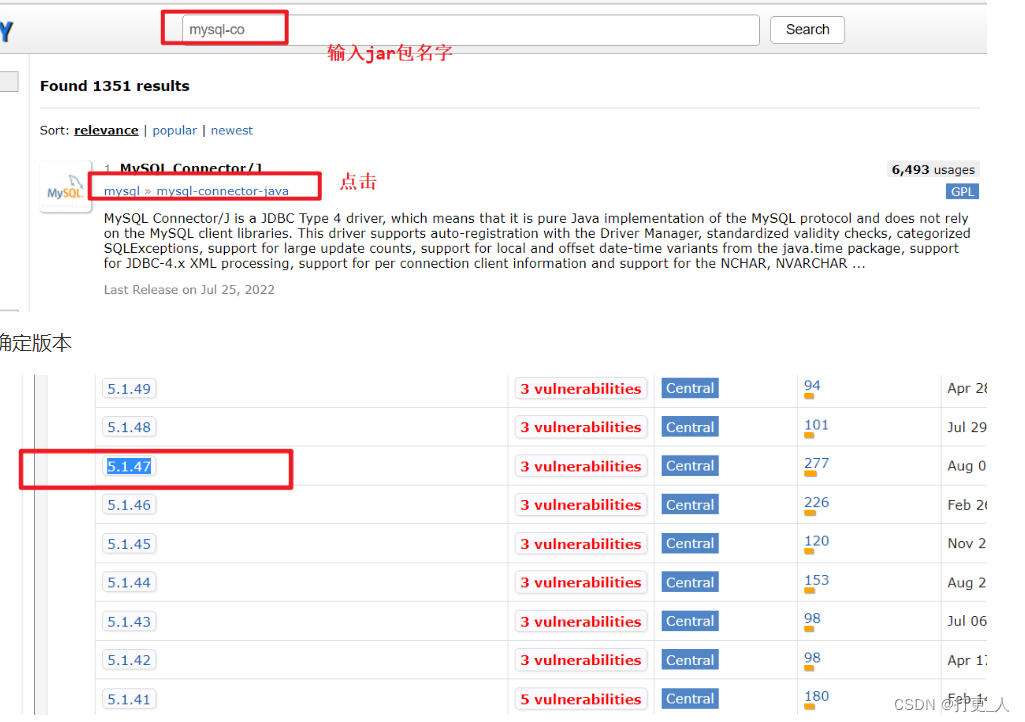Open the 153 usages link for 5.1.44
The width and height of the screenshot is (1025, 722).
pos(816,580)
